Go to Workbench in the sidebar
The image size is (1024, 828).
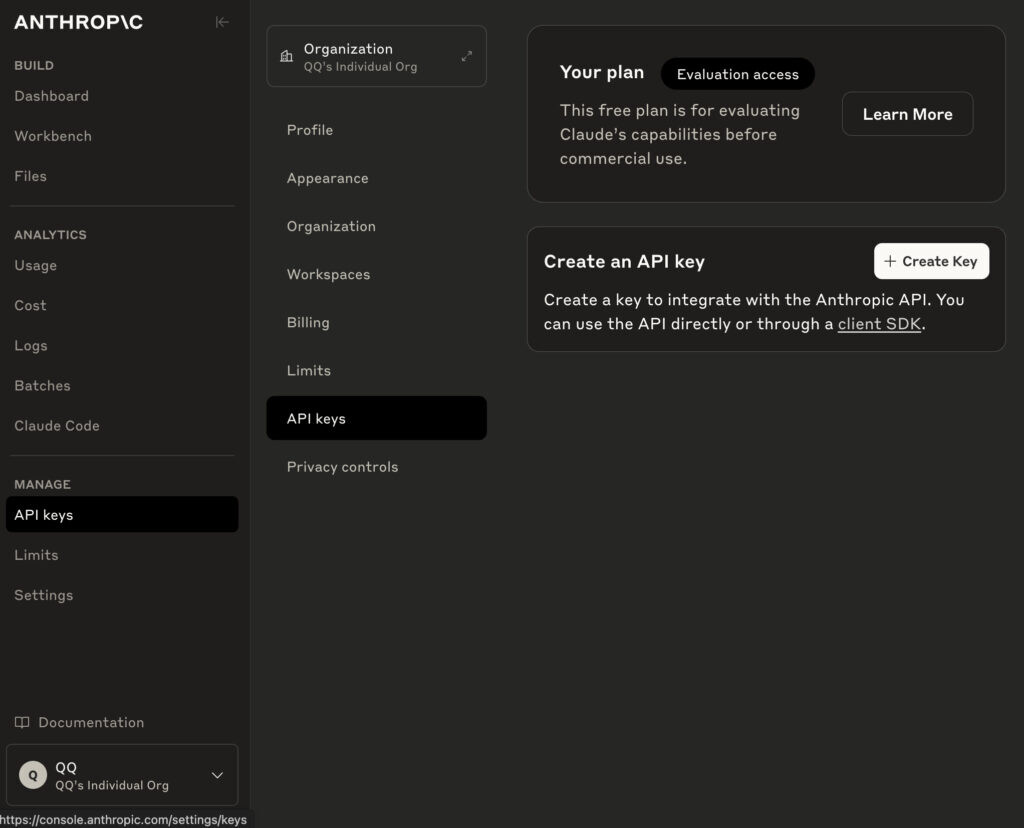click(53, 136)
